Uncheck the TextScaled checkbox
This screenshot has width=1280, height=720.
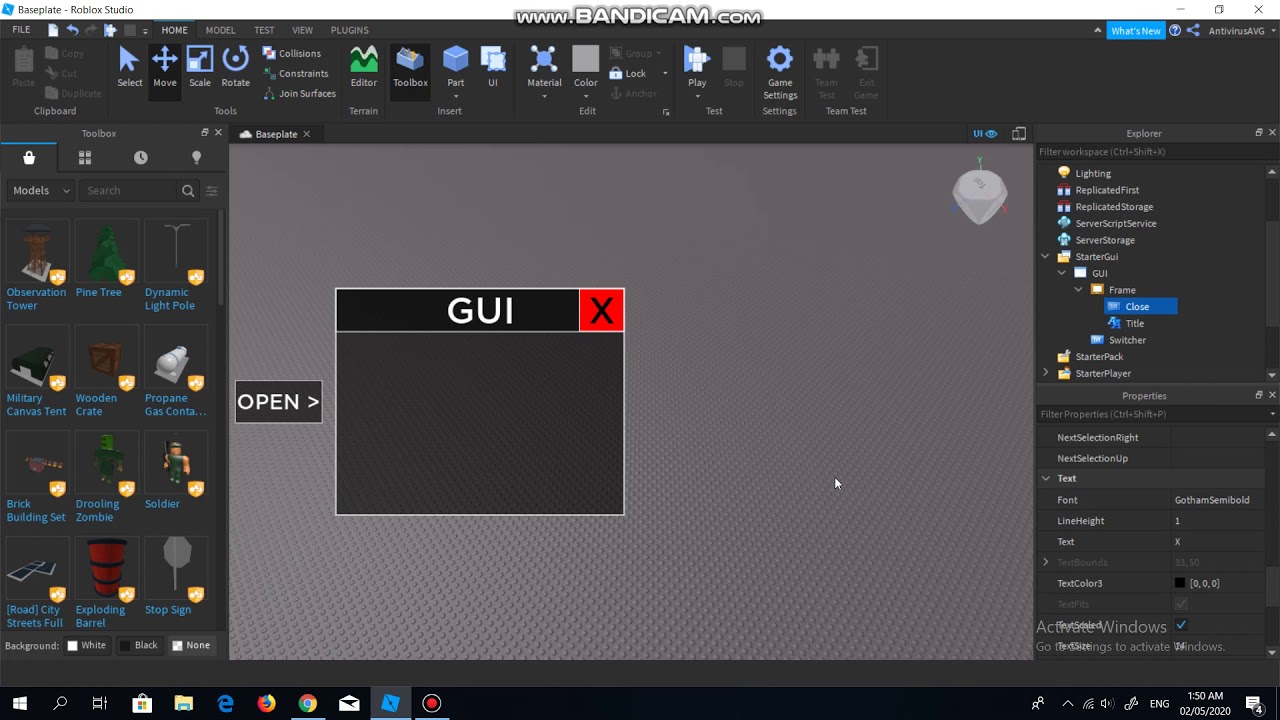(x=1181, y=625)
